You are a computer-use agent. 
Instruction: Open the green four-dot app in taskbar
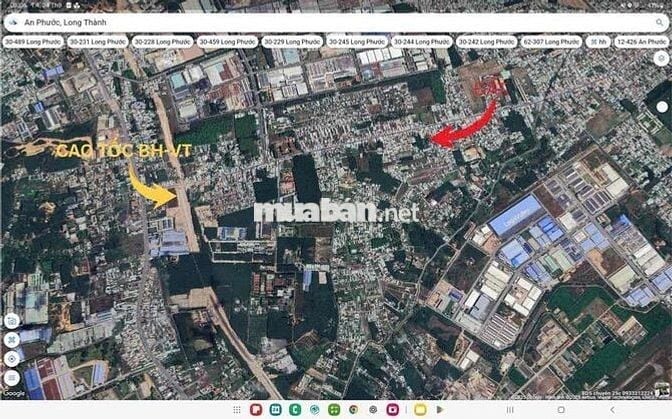(x=334, y=410)
